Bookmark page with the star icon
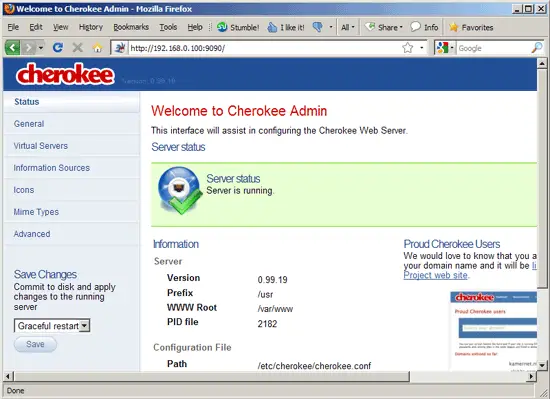 pos(408,48)
